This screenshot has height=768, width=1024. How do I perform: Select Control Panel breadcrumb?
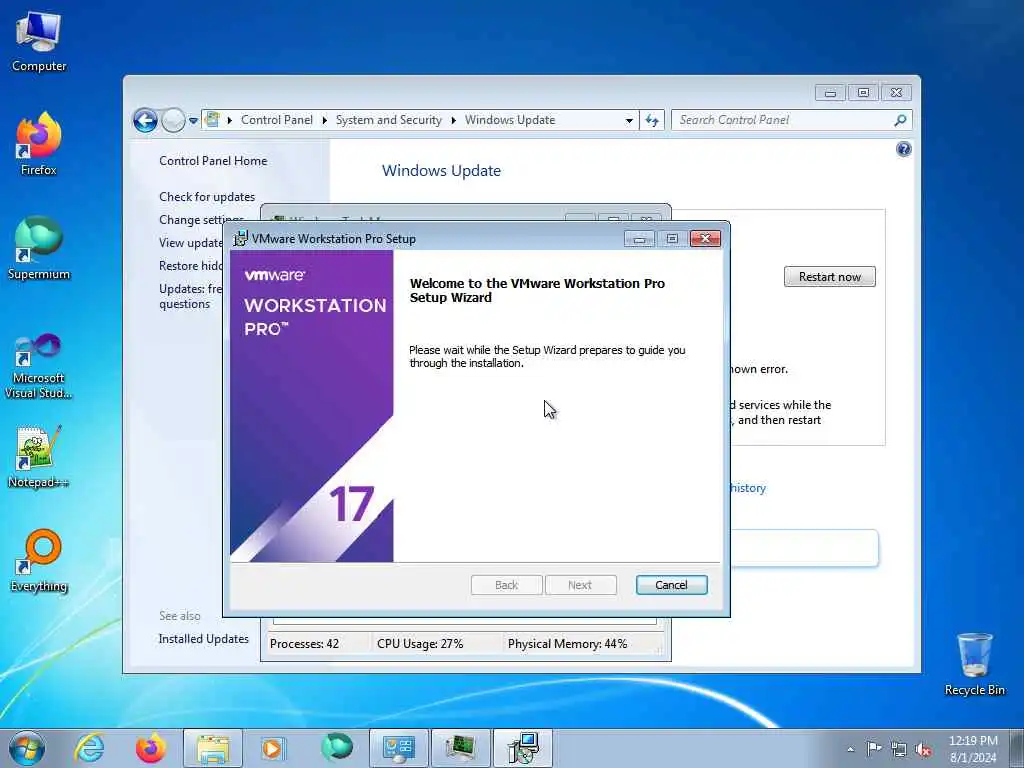pyautogui.click(x=276, y=120)
